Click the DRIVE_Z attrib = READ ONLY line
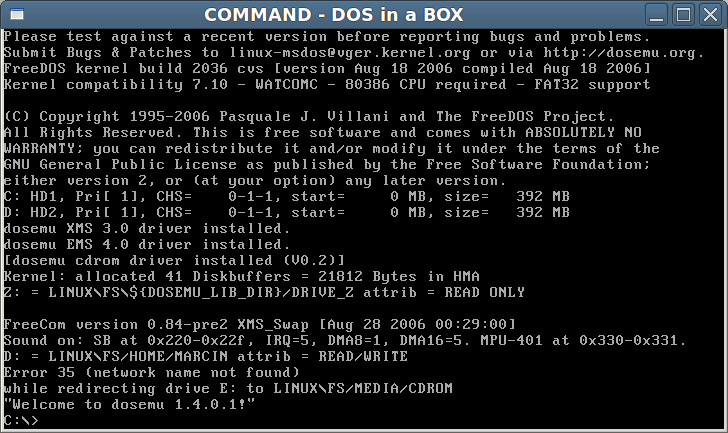 [264, 292]
